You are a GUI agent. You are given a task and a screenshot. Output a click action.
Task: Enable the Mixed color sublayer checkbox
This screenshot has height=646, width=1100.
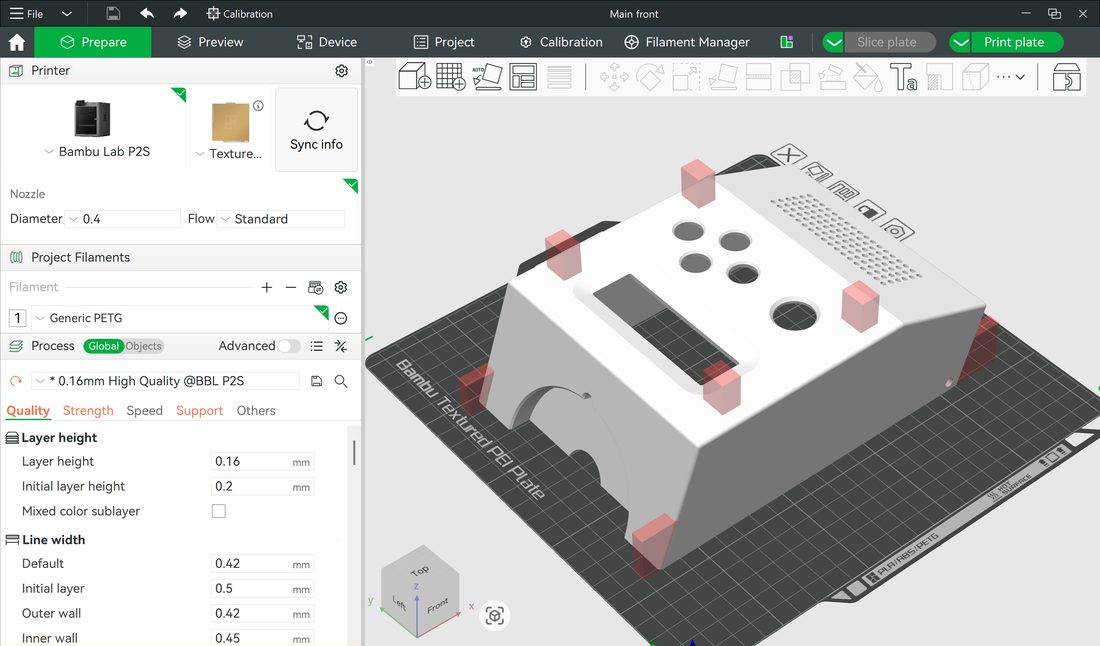(219, 511)
